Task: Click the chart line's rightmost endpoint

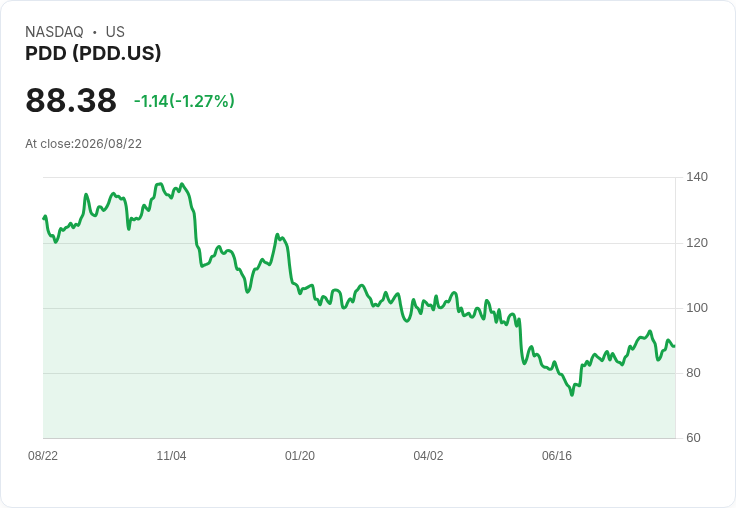Action: 675,346
